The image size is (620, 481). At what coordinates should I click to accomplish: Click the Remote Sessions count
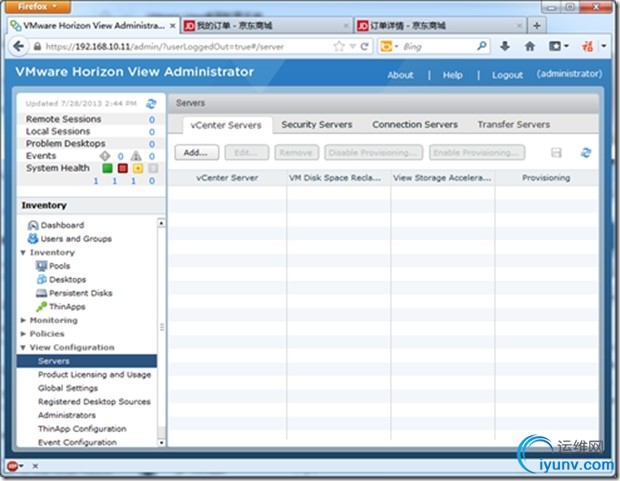152,119
